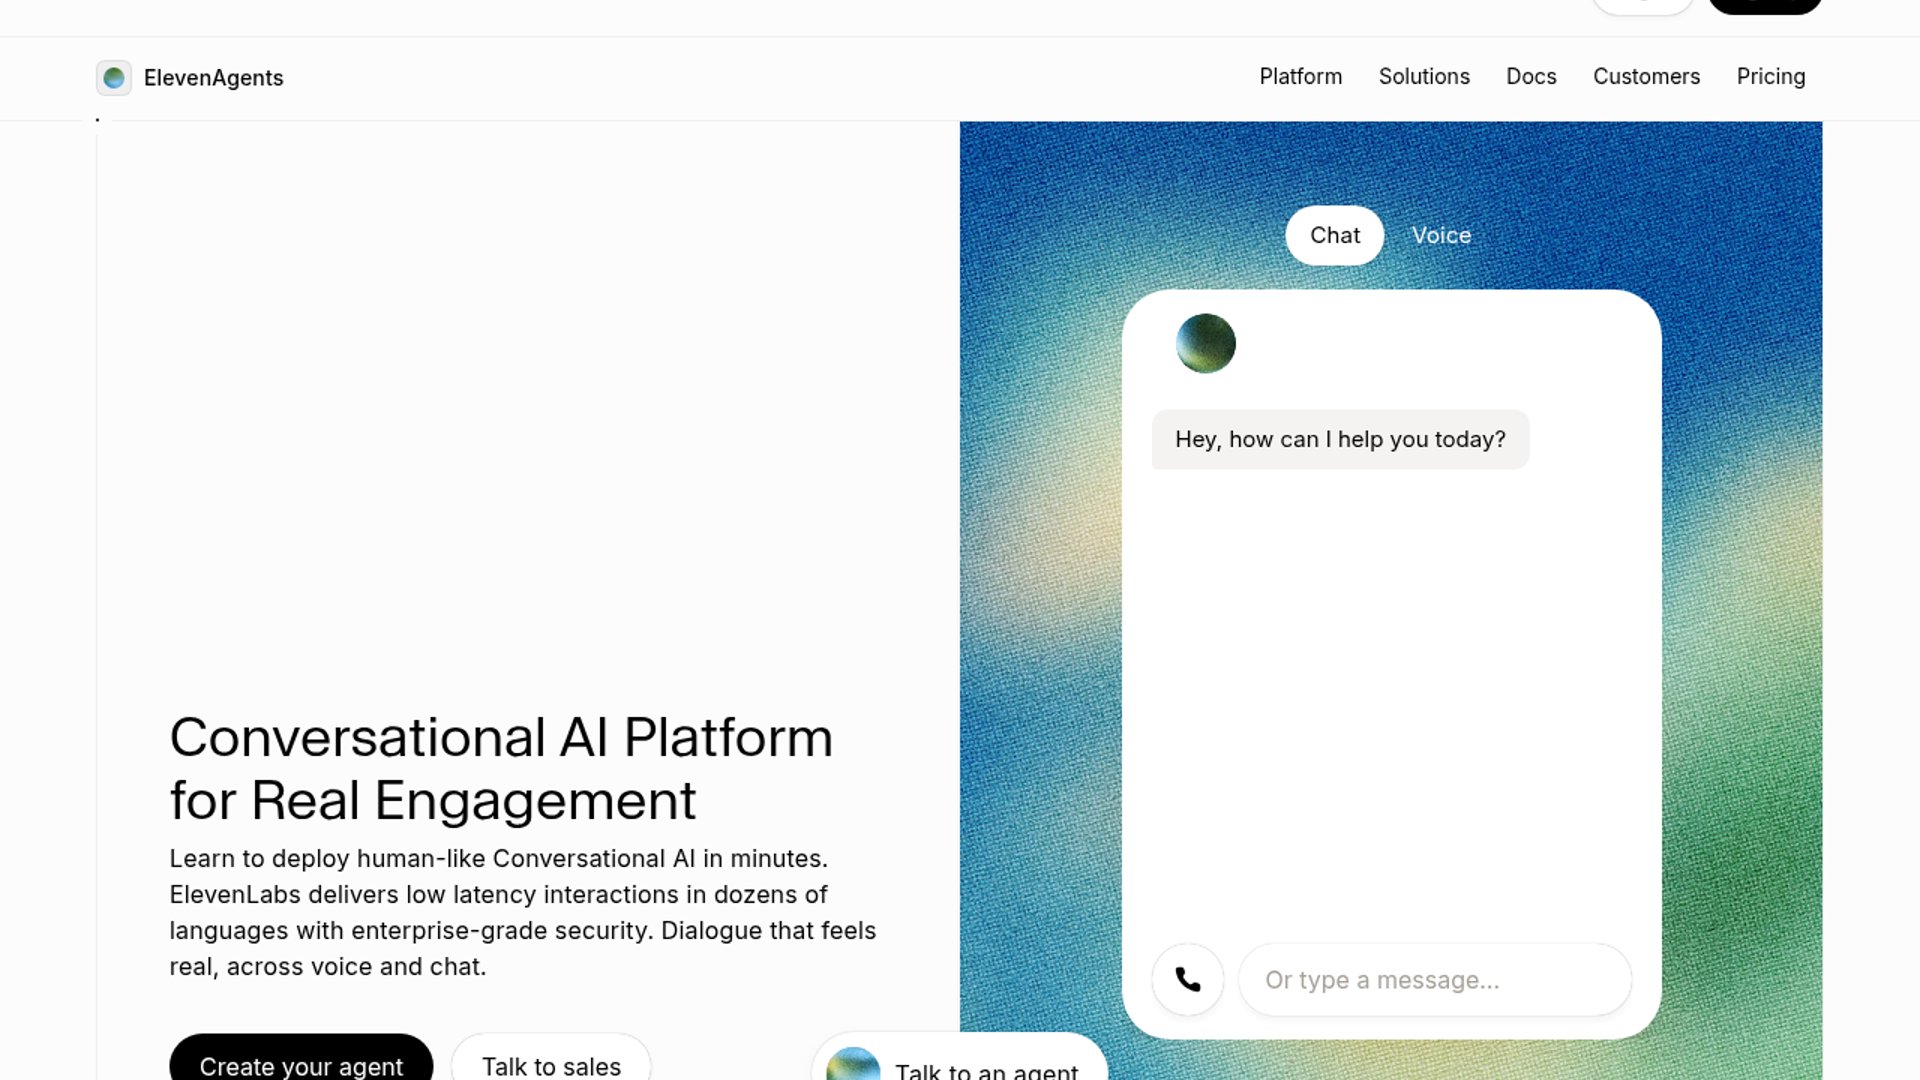Click the agent avatar orb in chat card
Viewport: 1920px width, 1080px height.
coord(1206,344)
